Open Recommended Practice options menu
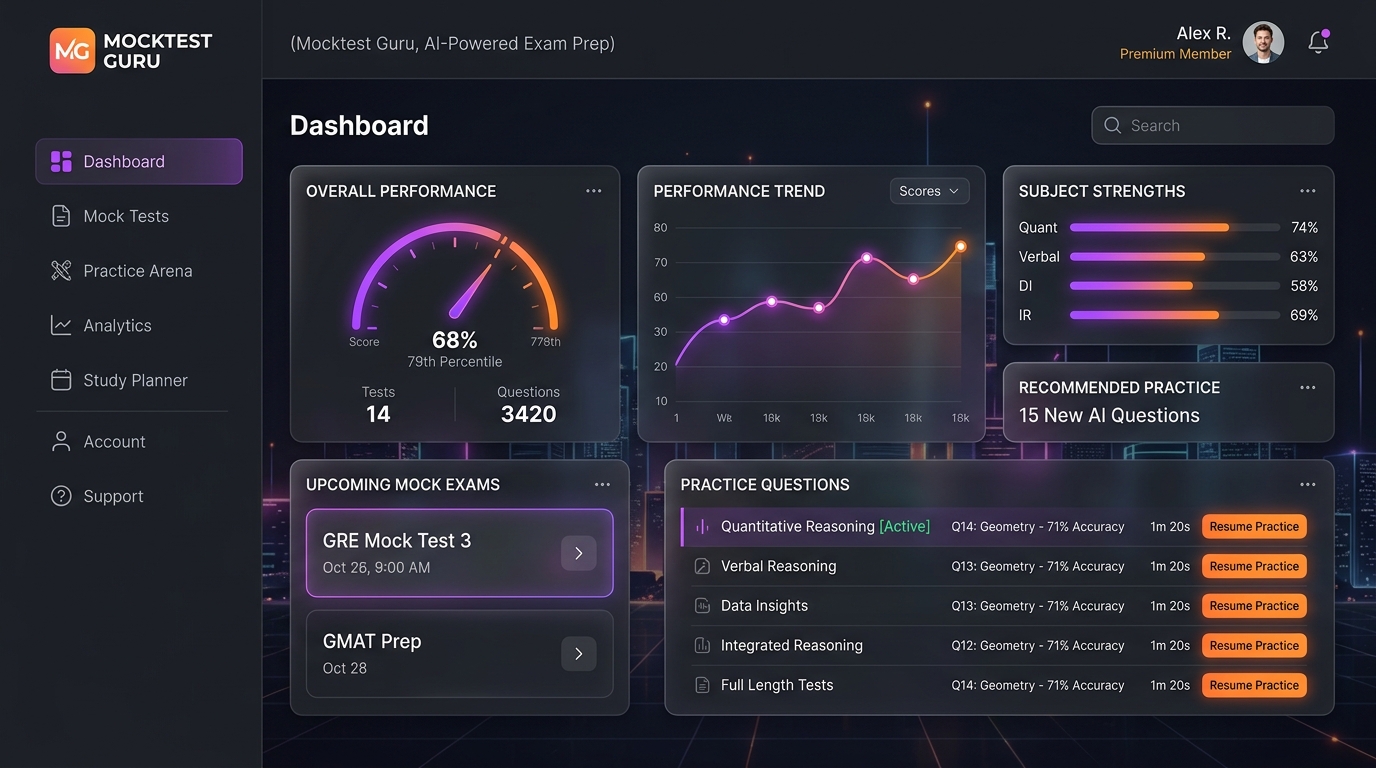The image size is (1376, 768). coord(1307,387)
